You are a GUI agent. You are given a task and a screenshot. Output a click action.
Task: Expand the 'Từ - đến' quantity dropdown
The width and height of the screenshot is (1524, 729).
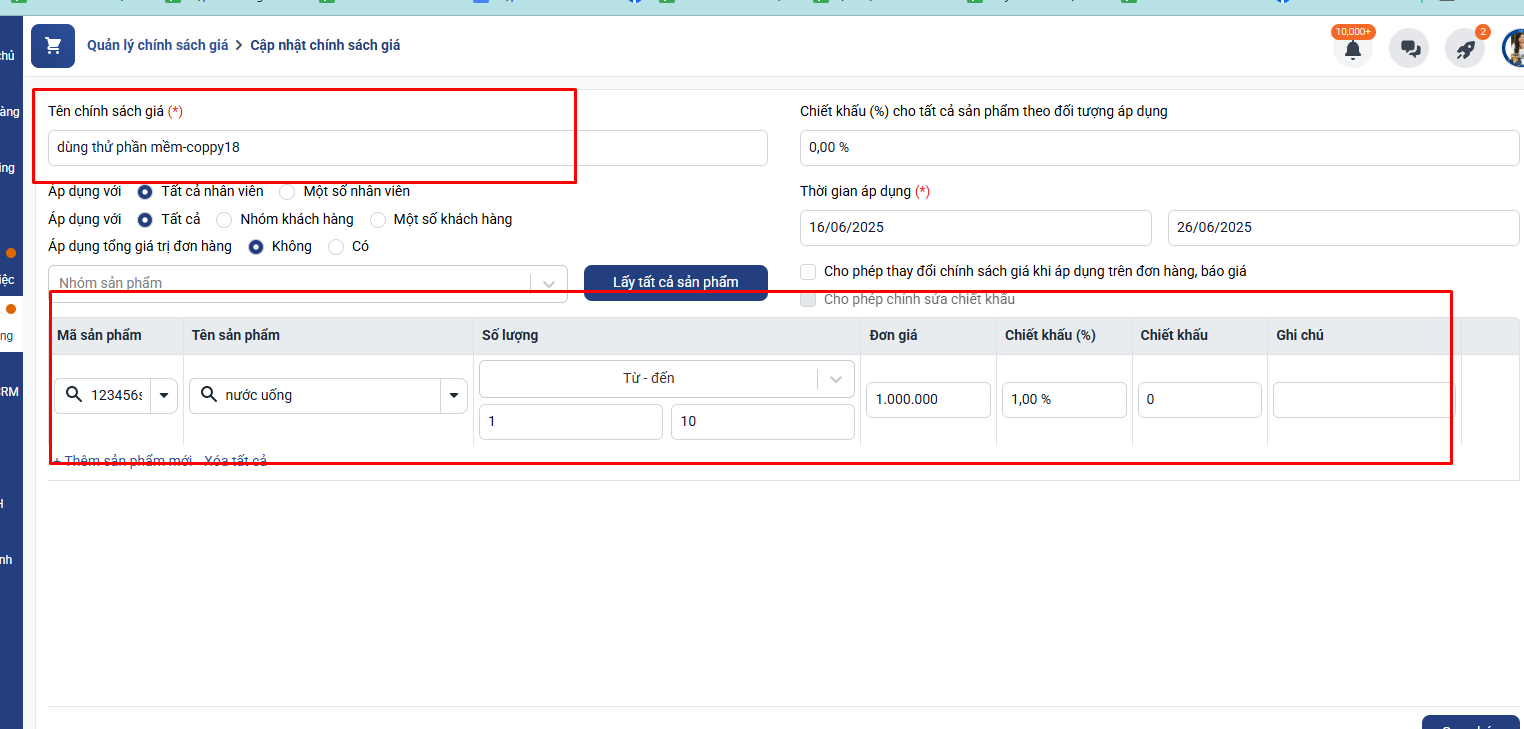(x=836, y=379)
